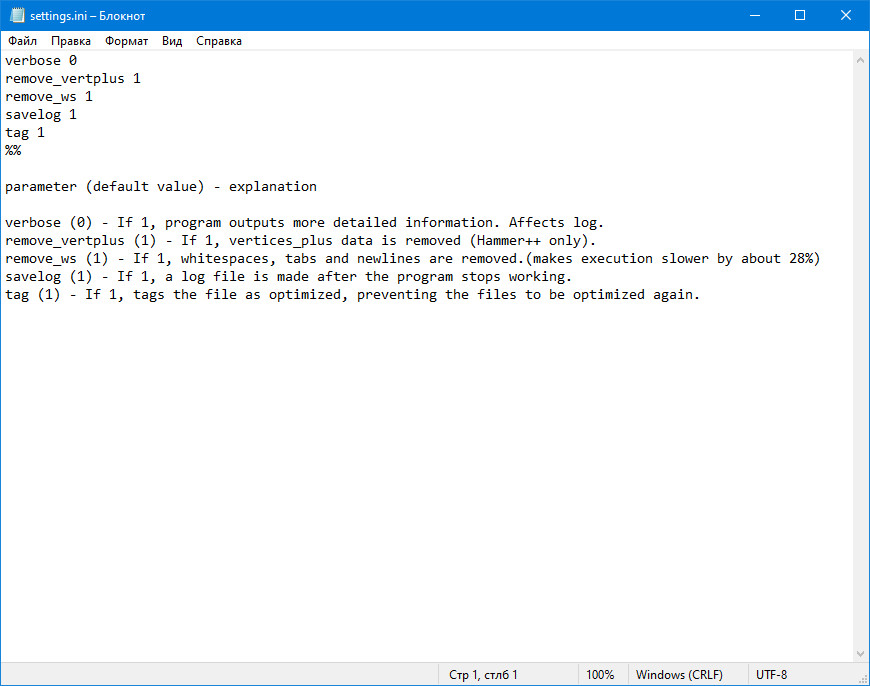
Task: Open the Вид menu
Action: (x=171, y=41)
